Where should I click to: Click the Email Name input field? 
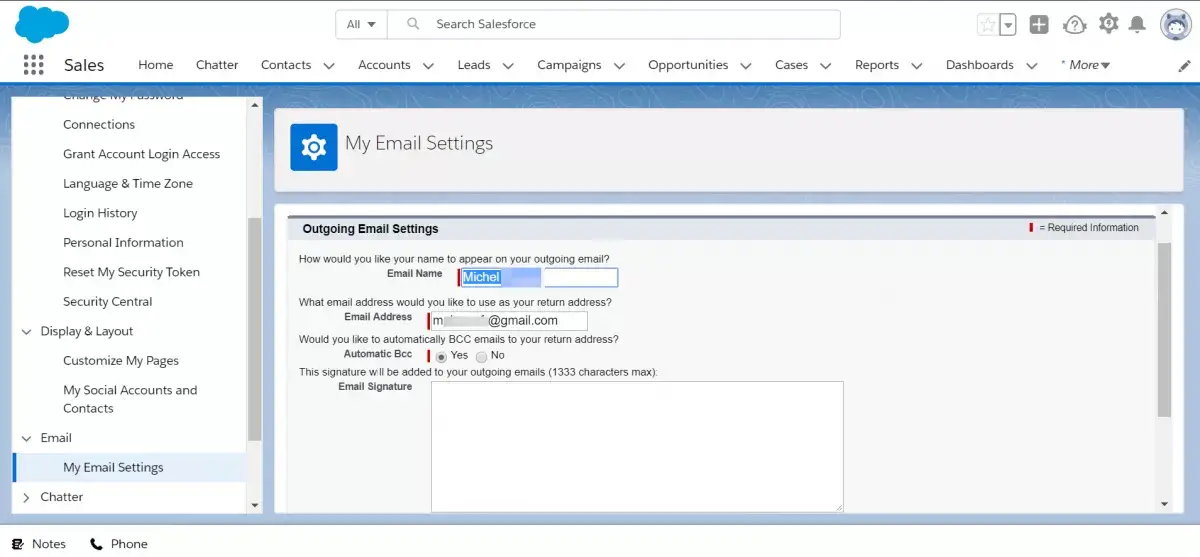click(x=538, y=278)
